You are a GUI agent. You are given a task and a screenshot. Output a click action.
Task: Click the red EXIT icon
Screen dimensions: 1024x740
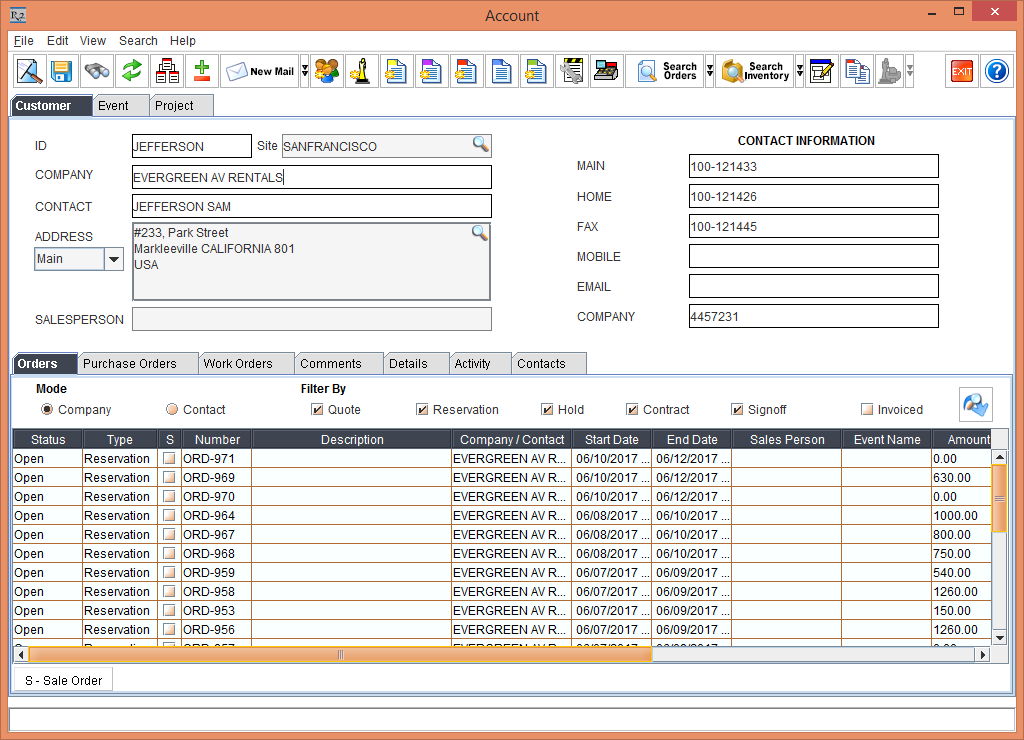962,72
